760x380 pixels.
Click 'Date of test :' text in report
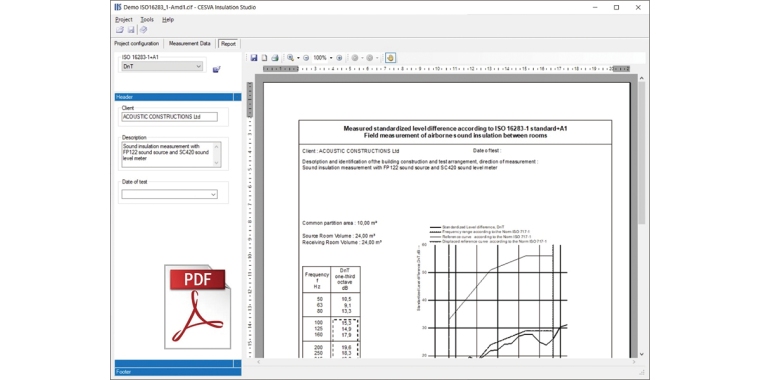(x=487, y=151)
